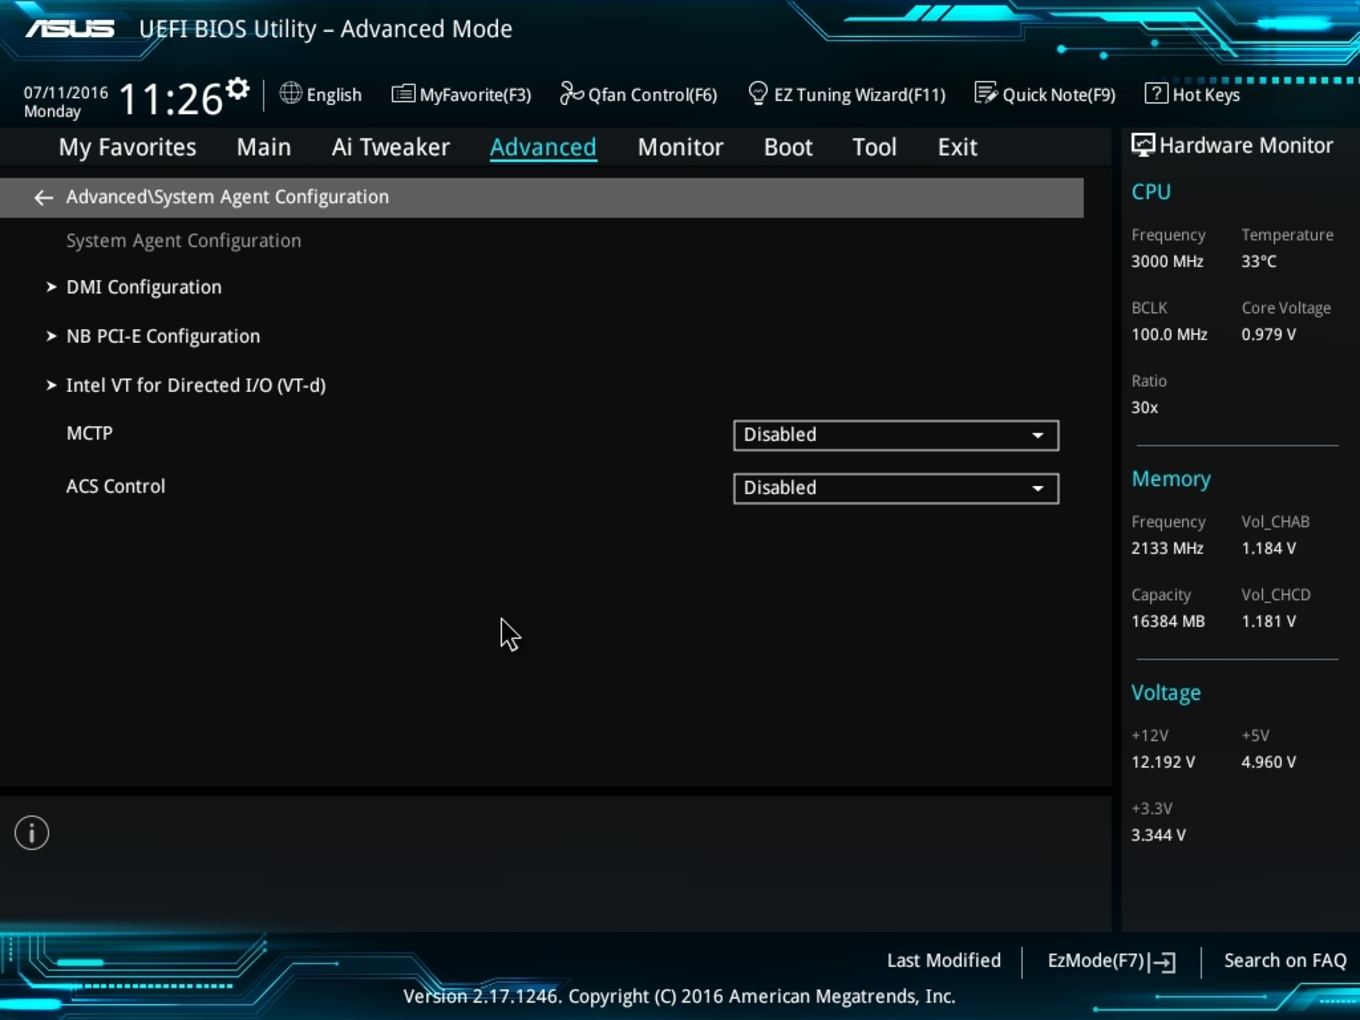
Task: Click the Voltage section heading
Action: pos(1166,693)
